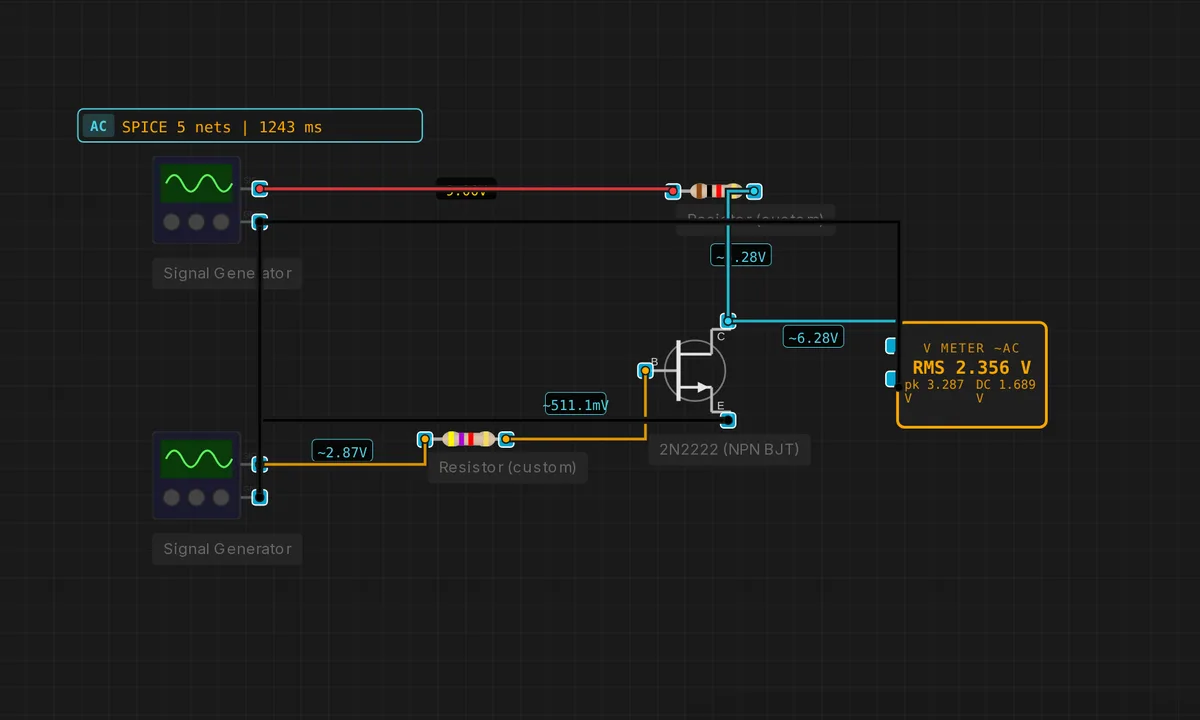Click the ~2.87V net voltage label
1200x720 pixels.
pyautogui.click(x=343, y=451)
